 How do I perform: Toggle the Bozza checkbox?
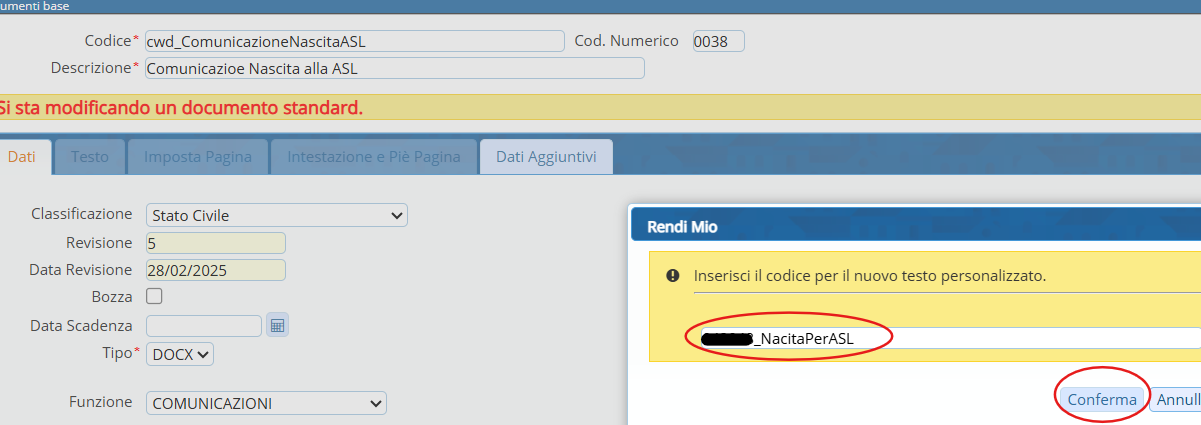(154, 296)
